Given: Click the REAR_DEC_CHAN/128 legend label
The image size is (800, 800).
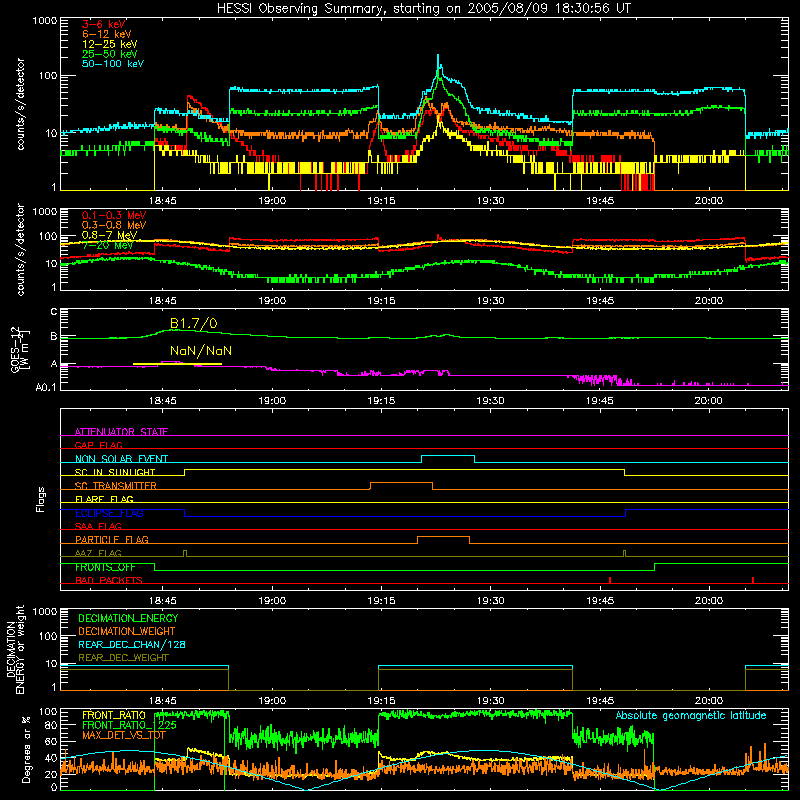Looking at the screenshot, I should (x=132, y=645).
